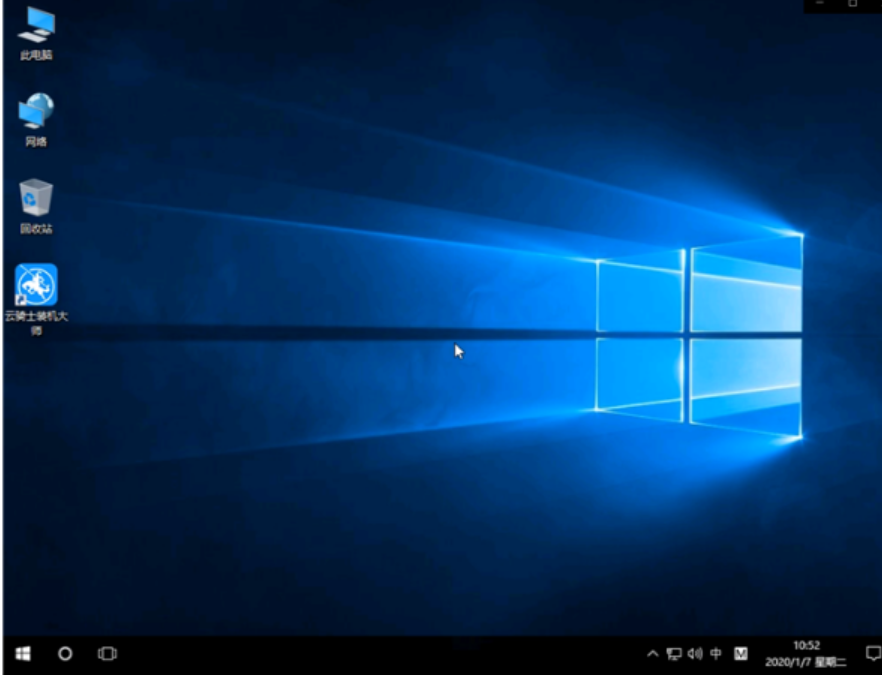This screenshot has height=675, width=882.
Task: Open the speaker volume tray icon
Action: coord(694,653)
